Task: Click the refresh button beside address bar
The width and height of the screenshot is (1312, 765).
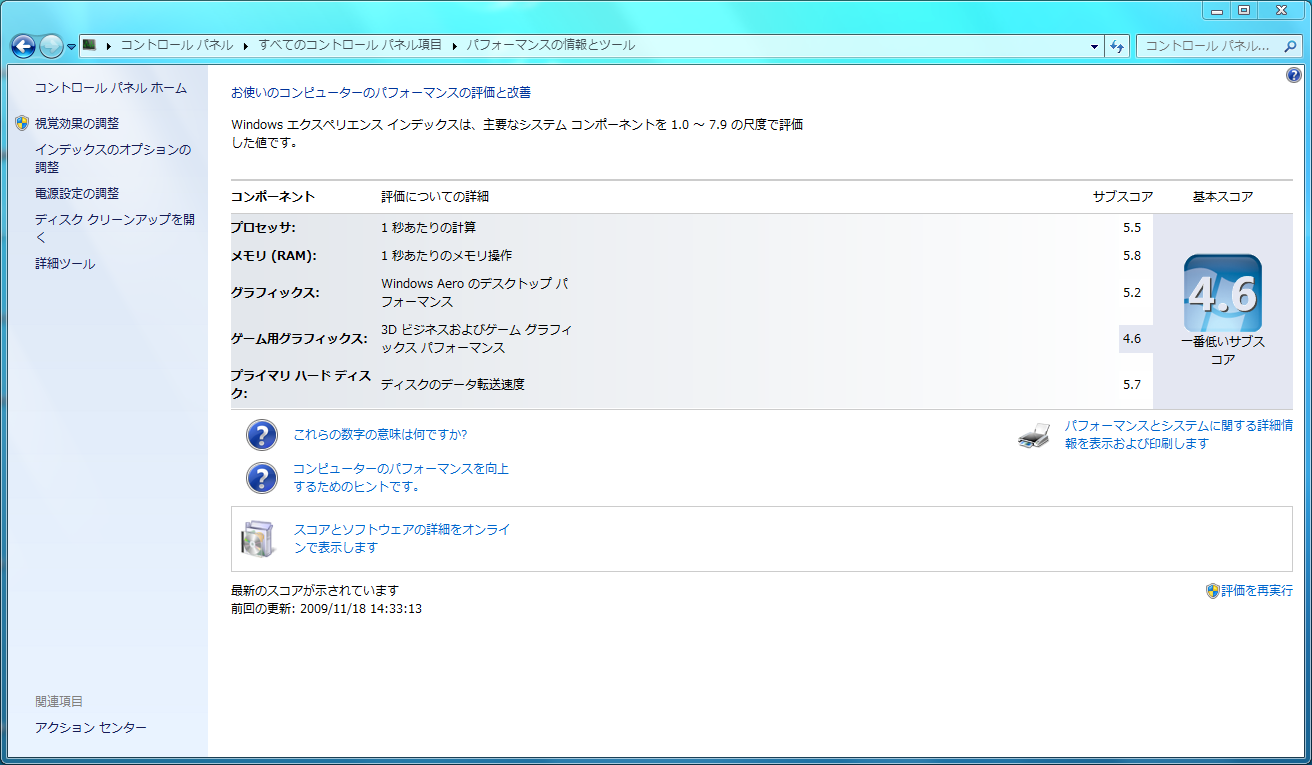Action: [1117, 46]
